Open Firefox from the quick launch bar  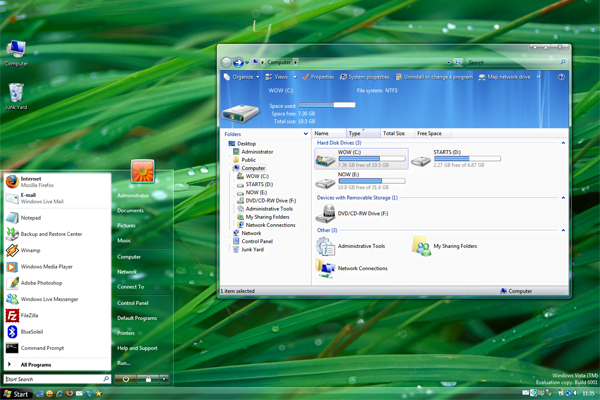69,393
